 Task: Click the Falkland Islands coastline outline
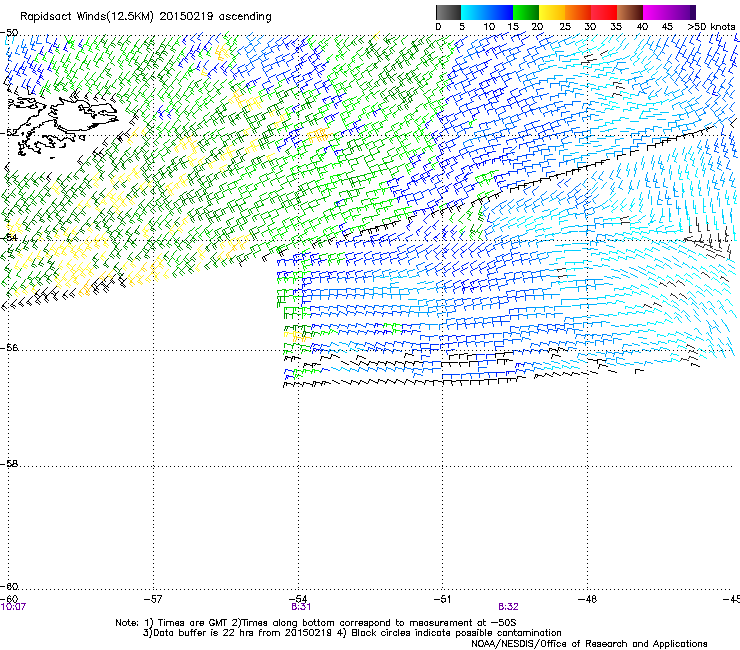(x=62, y=126)
